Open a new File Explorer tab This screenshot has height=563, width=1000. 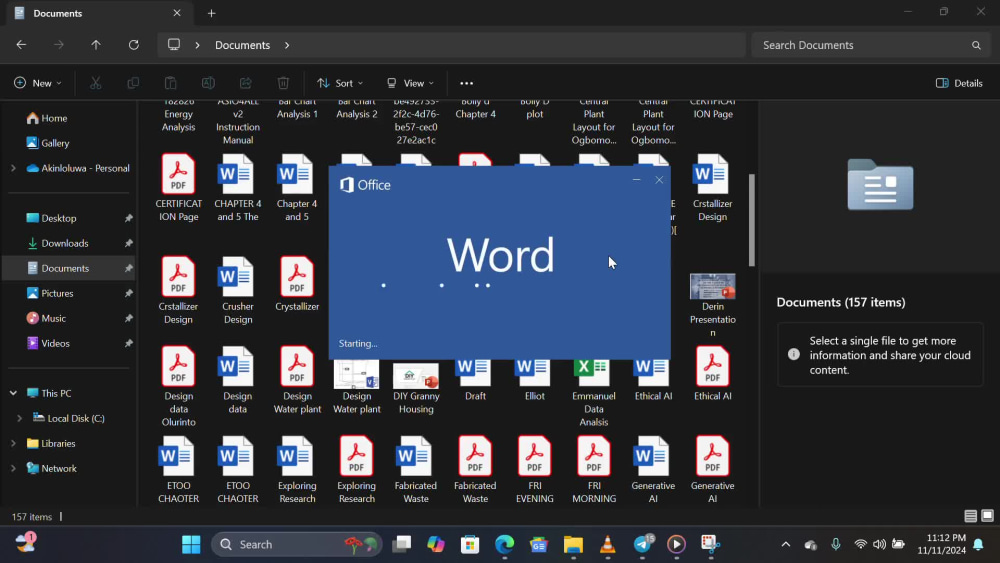coord(211,13)
